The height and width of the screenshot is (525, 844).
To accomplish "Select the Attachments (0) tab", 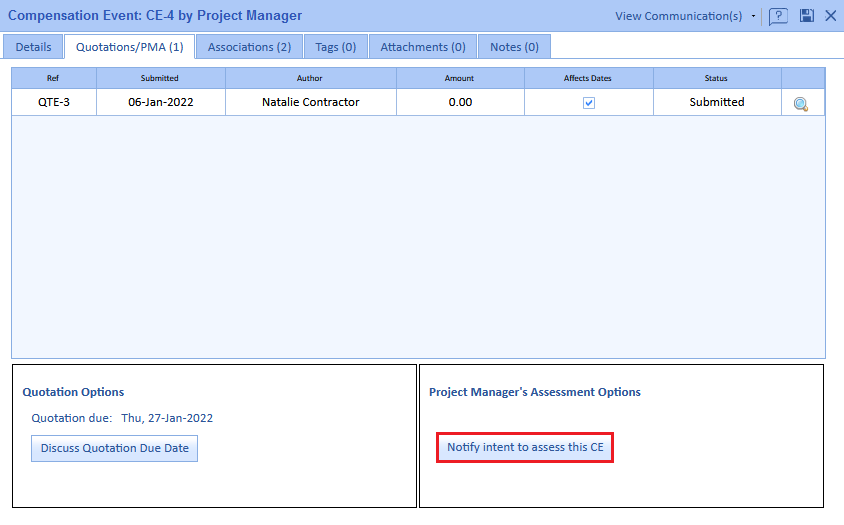I will pos(422,47).
